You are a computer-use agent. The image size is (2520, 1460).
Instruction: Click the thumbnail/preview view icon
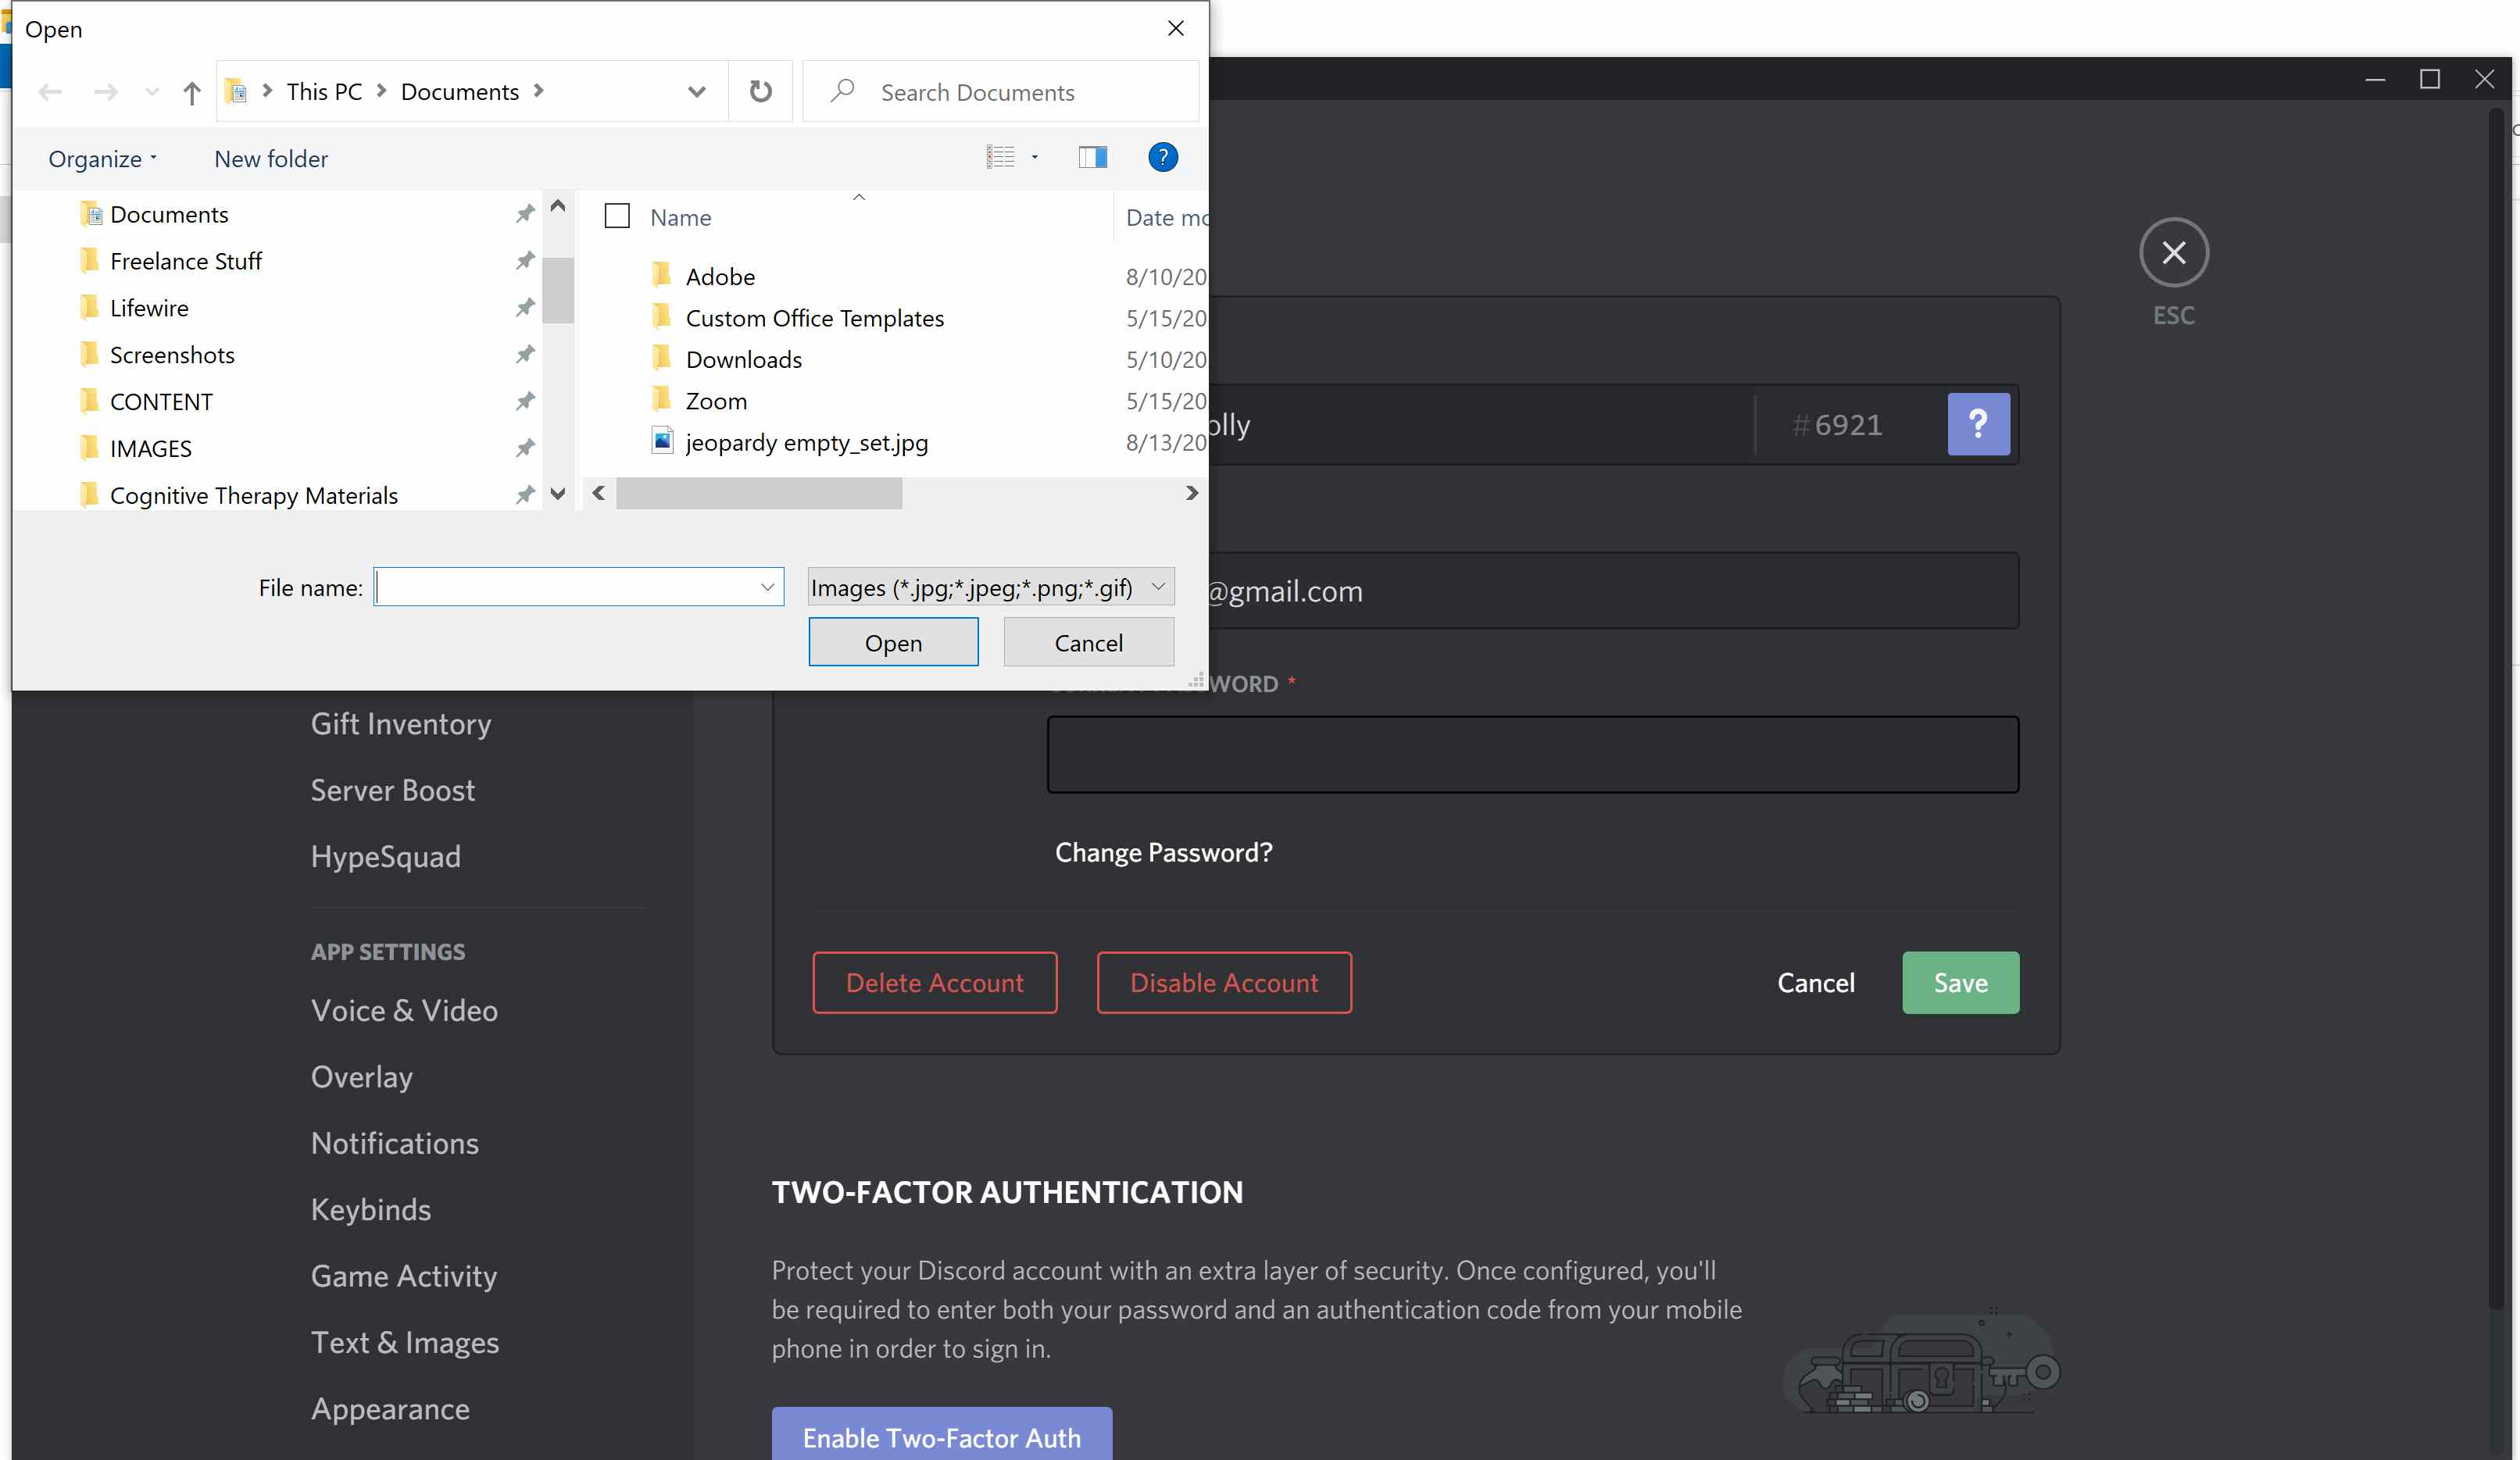(x=1093, y=158)
